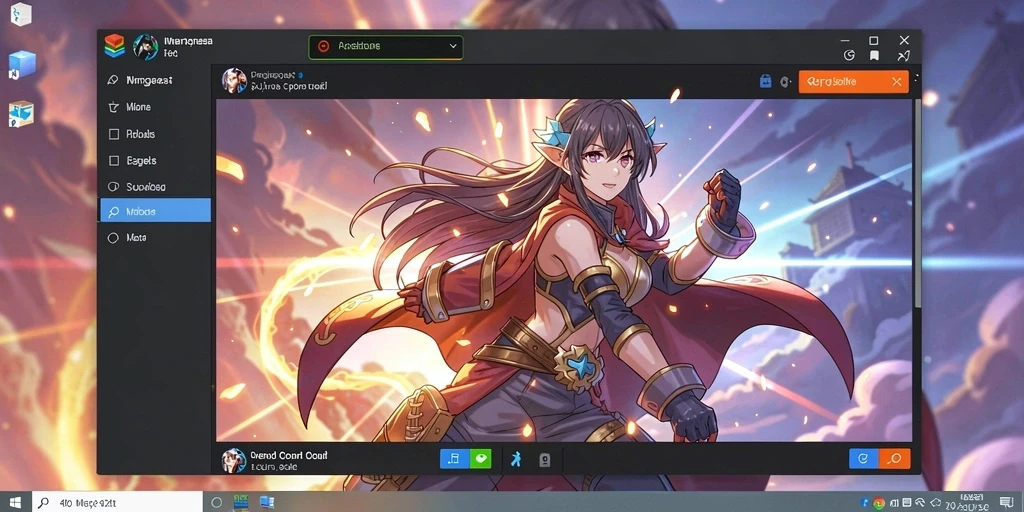
Task: Open the notification center icon on taskbar
Action: click(1006, 502)
